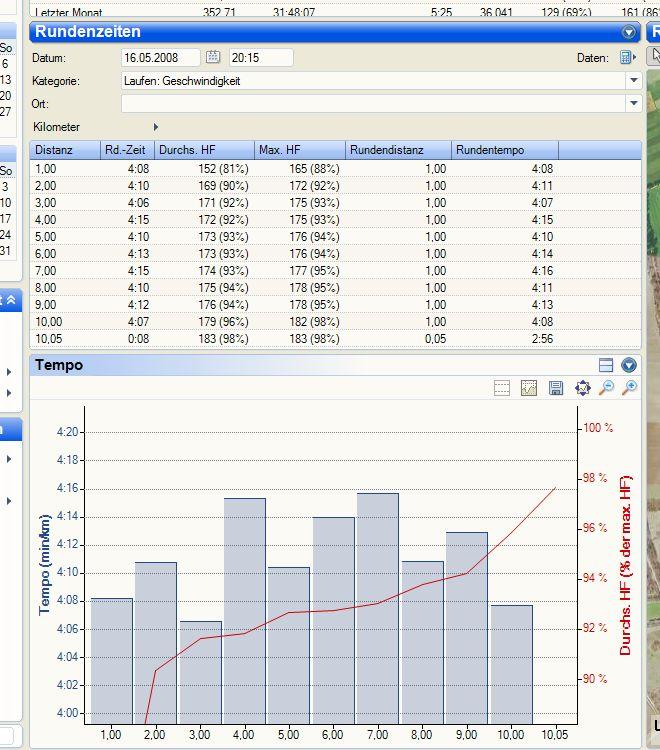Viewport: 660px width, 750px height.
Task: Open the Rundenzeiten panel menu arrow
Action: tap(628, 32)
